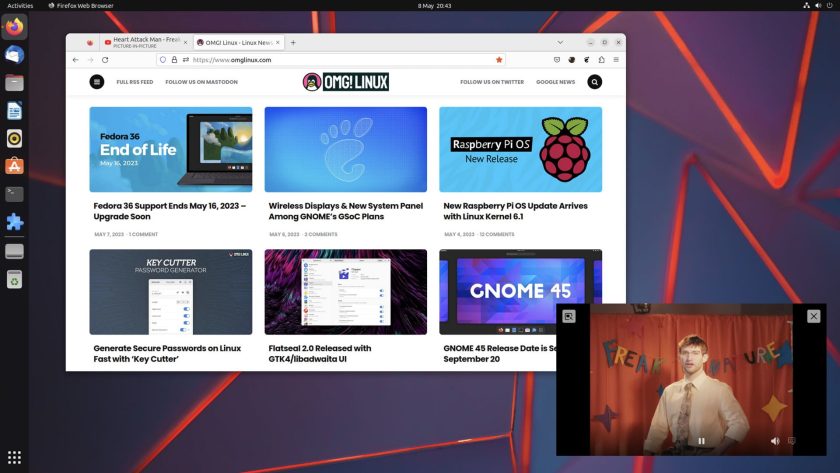Open the Trash from the dock
The height and width of the screenshot is (473, 840).
pos(14,279)
